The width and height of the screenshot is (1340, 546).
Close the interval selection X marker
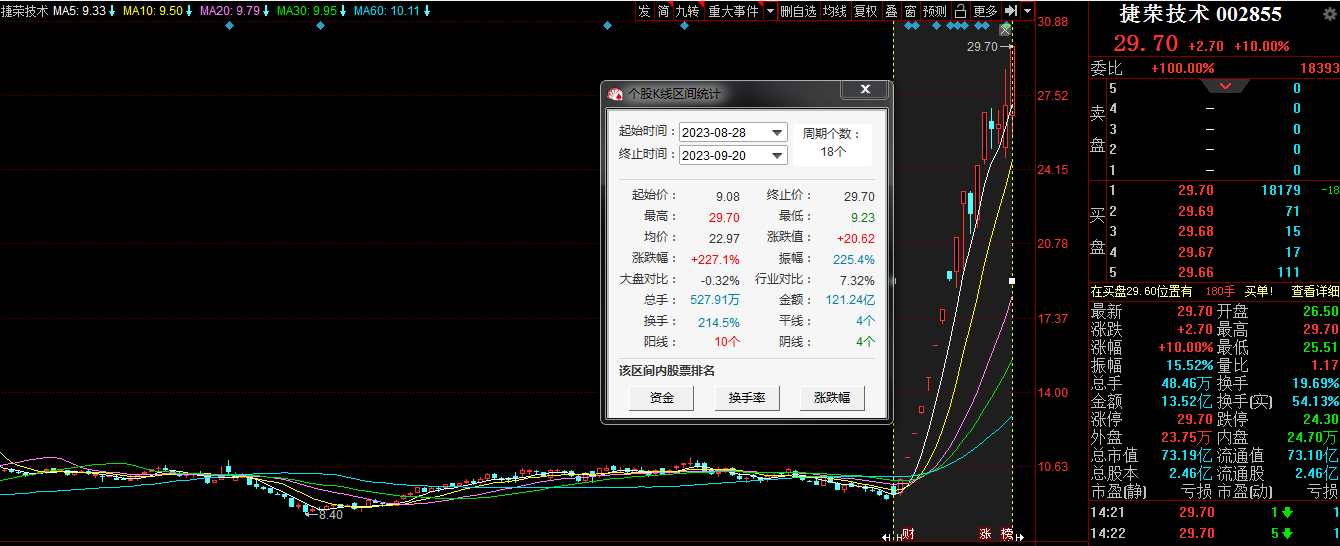[x=1005, y=30]
